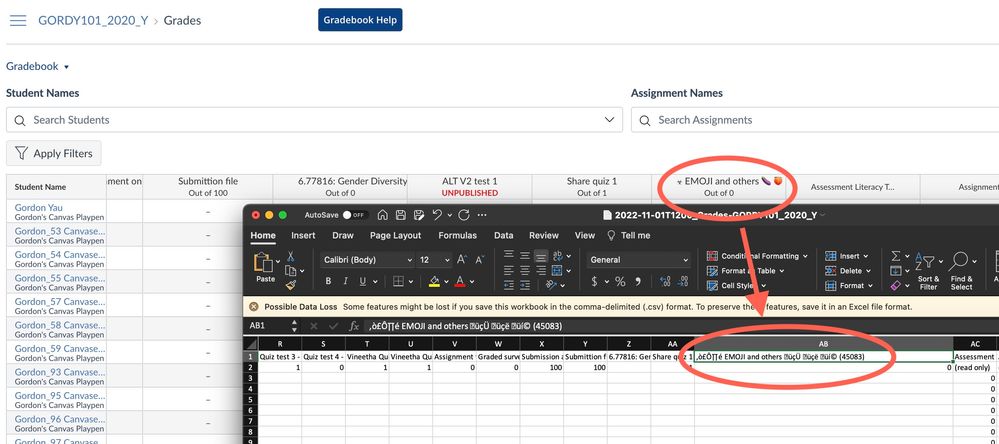Toggle Italic formatting in Excel

click(343, 281)
